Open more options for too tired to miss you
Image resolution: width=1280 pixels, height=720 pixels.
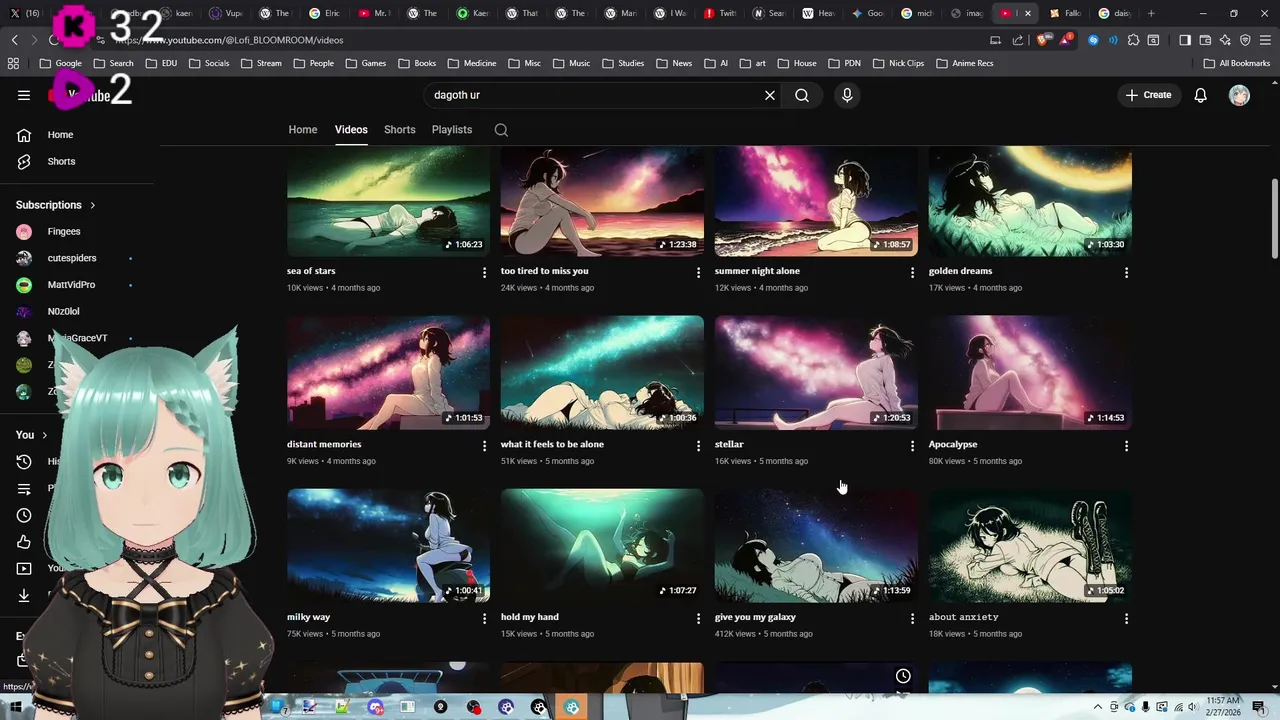[x=699, y=272]
